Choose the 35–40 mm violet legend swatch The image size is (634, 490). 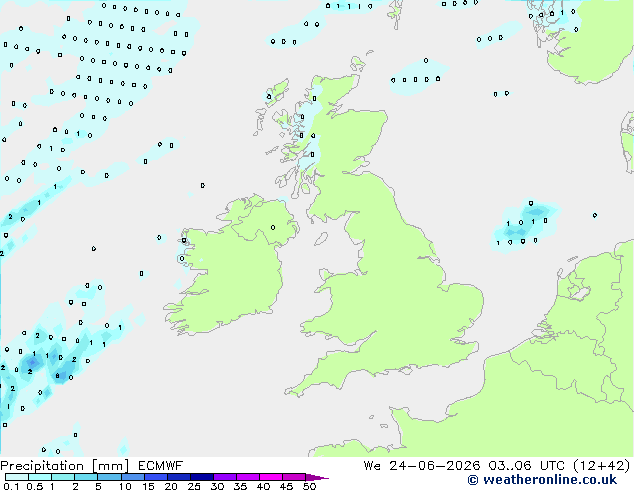click(x=248, y=477)
